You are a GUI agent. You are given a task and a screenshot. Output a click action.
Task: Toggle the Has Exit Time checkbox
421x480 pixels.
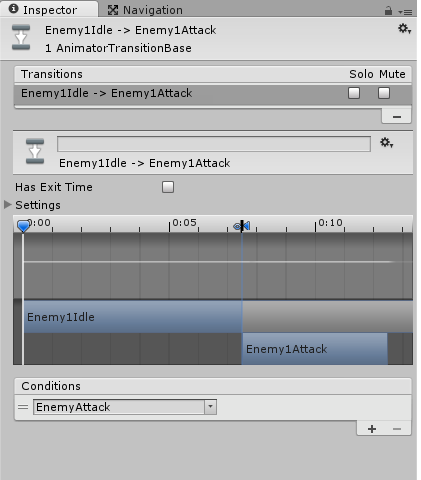tap(168, 187)
